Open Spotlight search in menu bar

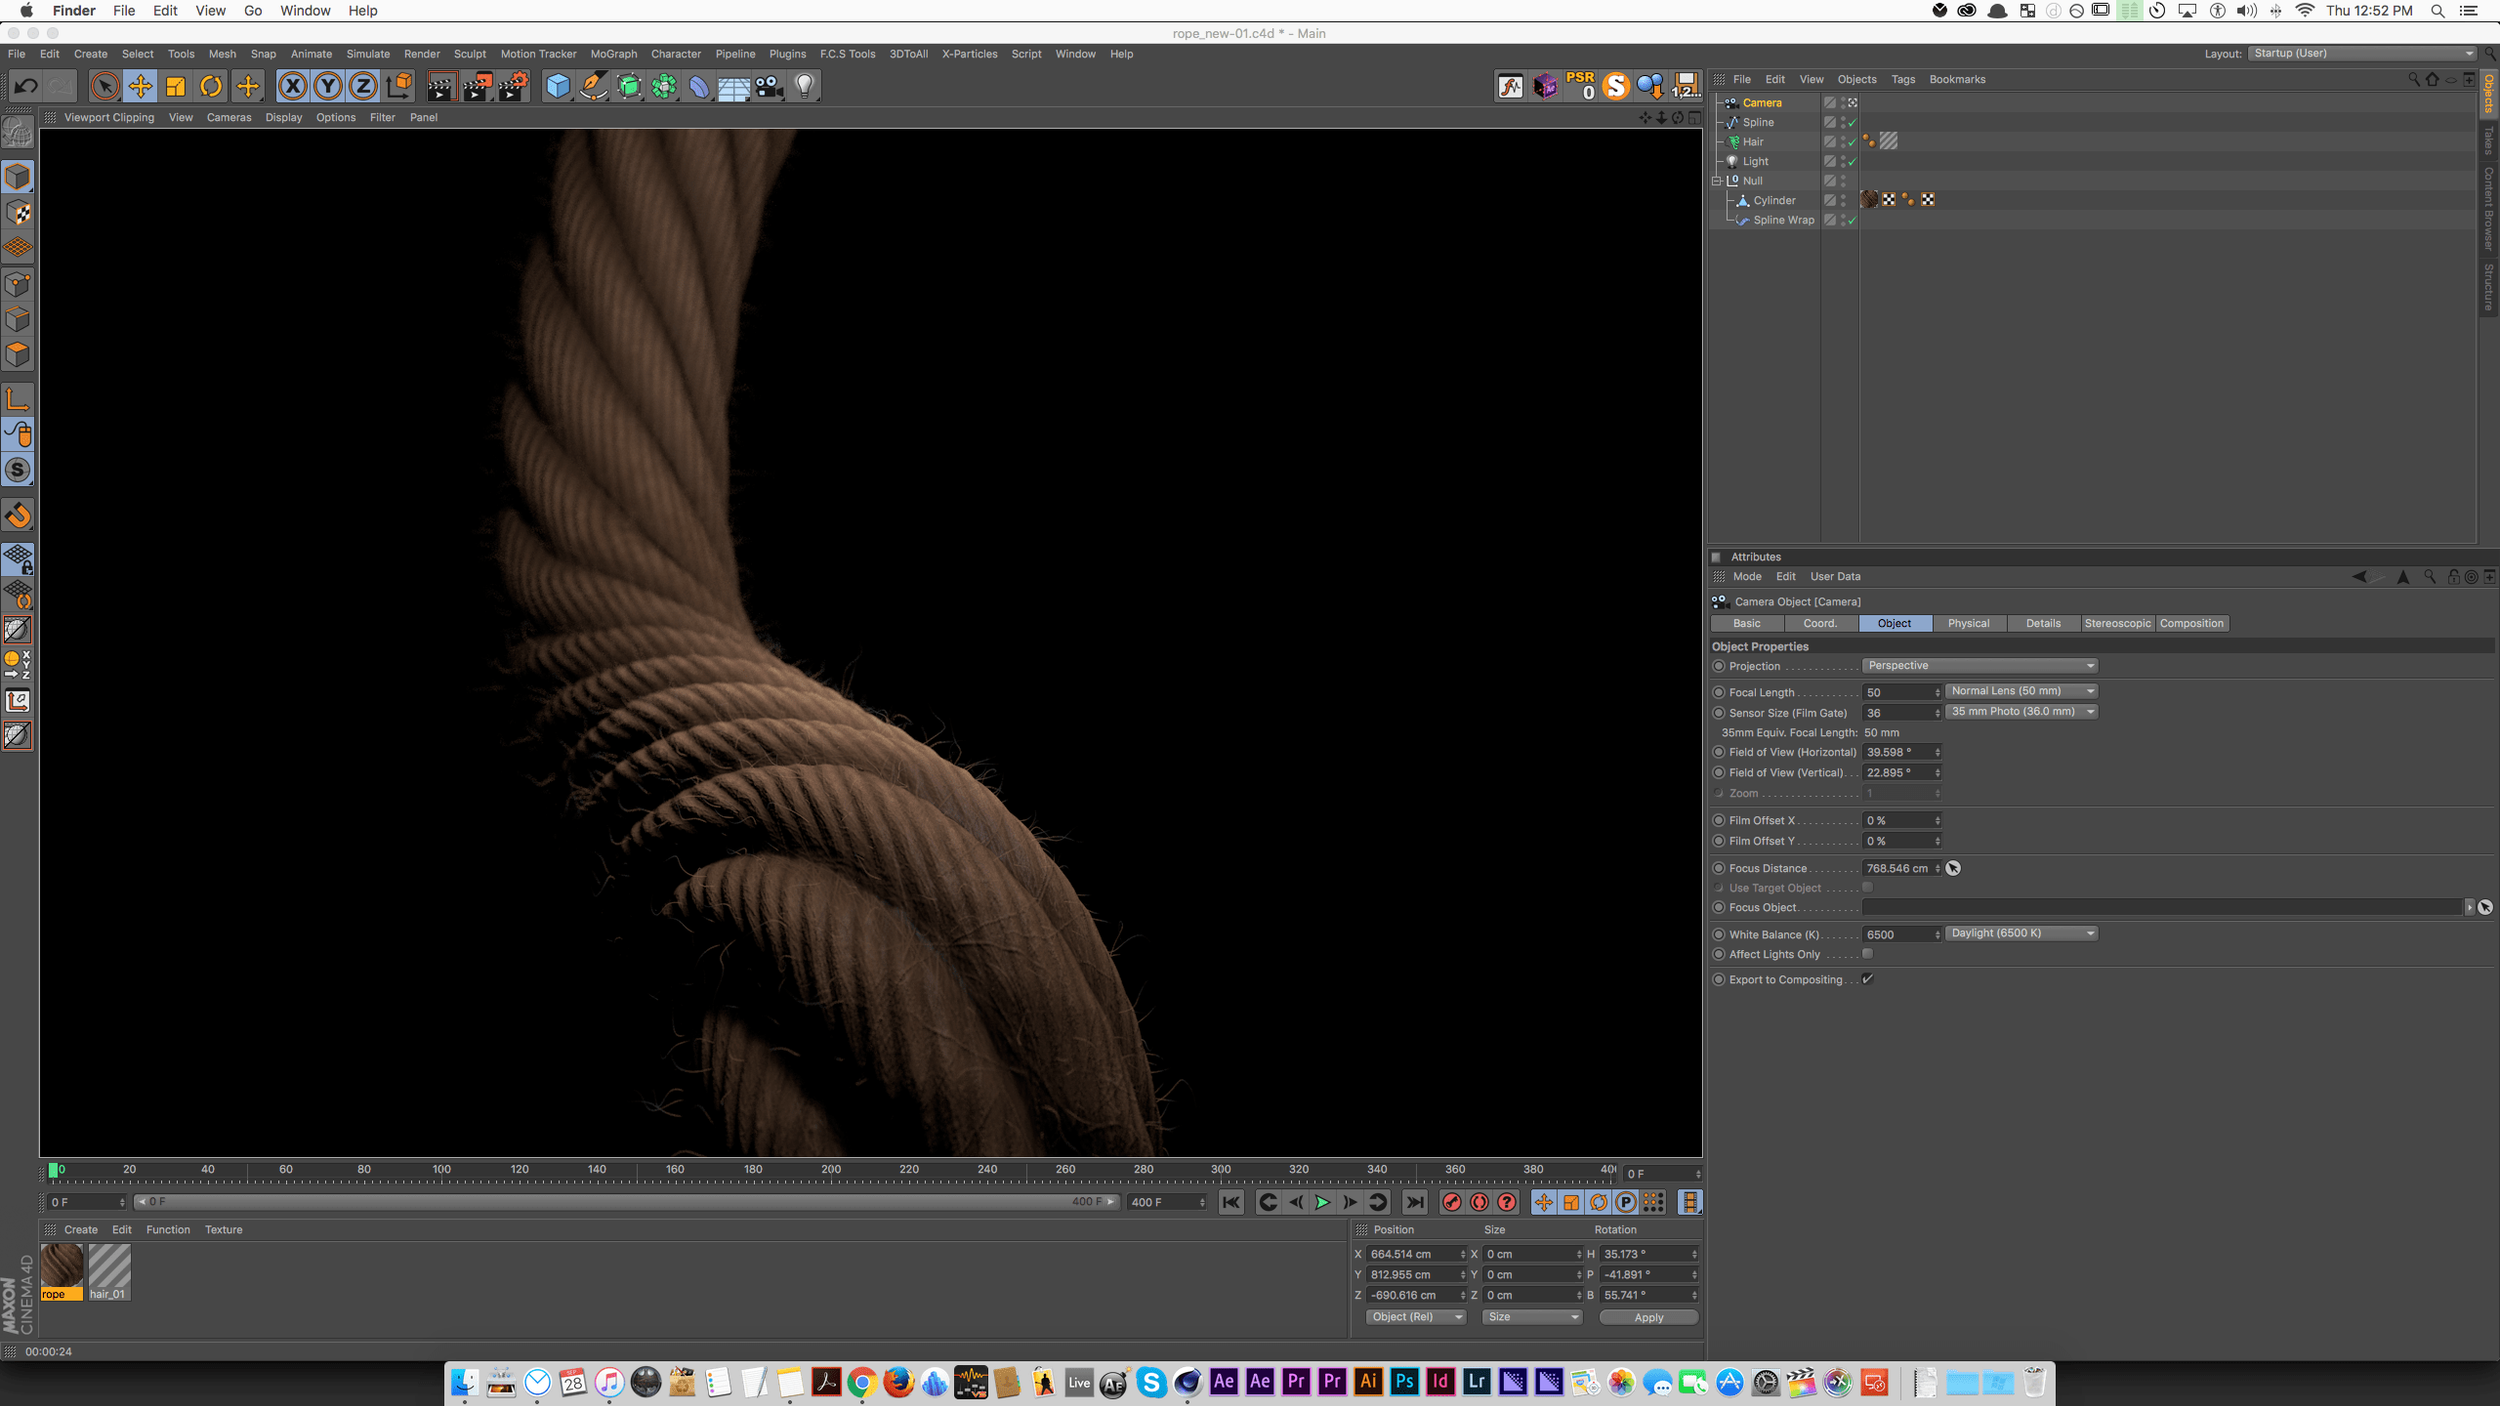pyautogui.click(x=2438, y=11)
